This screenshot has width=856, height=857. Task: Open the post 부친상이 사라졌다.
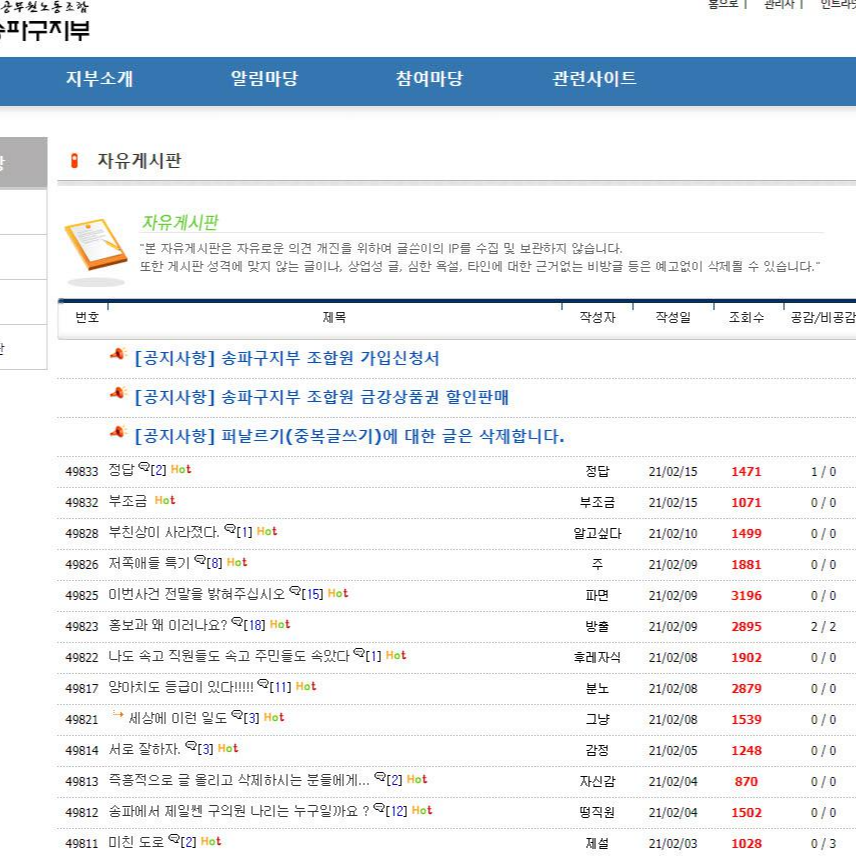pos(163,532)
